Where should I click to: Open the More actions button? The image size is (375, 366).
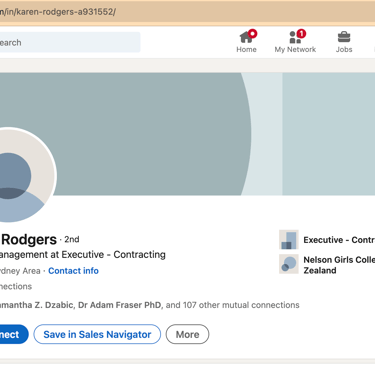click(x=187, y=334)
